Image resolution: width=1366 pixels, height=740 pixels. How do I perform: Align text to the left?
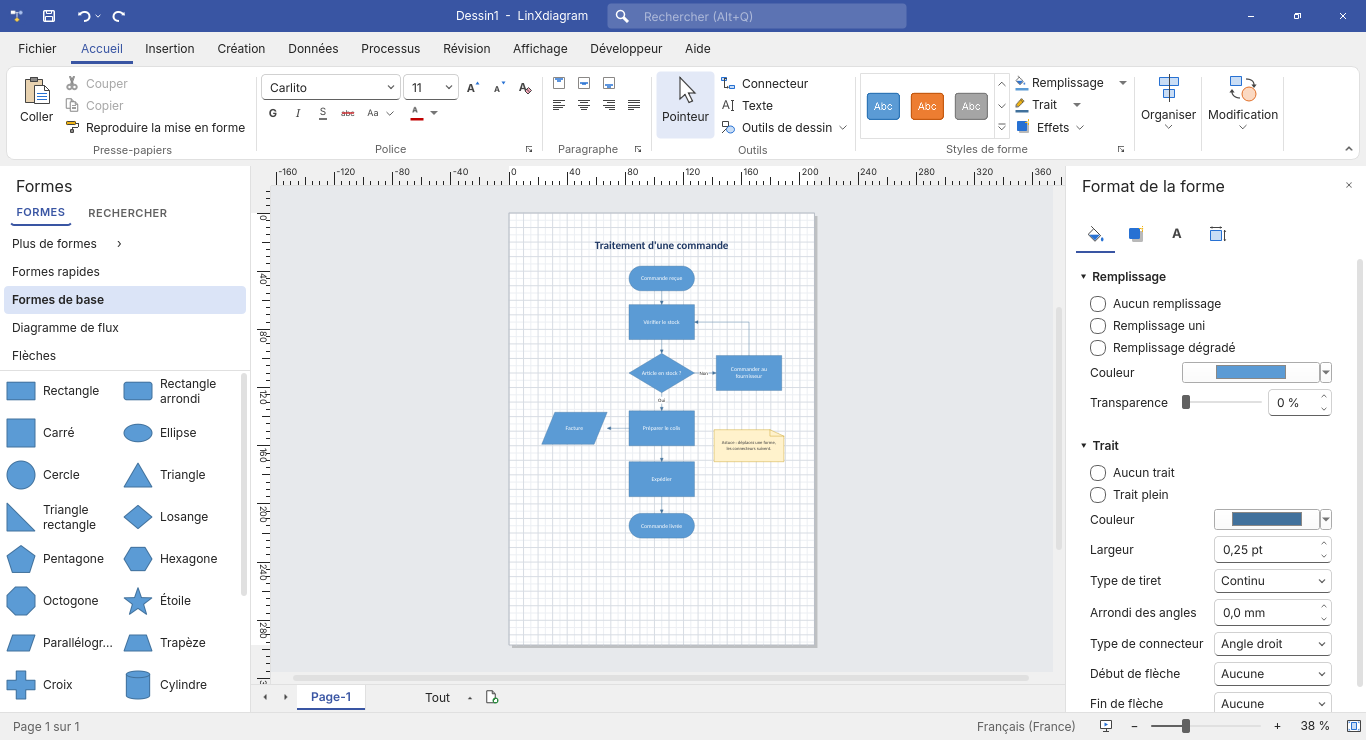[559, 105]
